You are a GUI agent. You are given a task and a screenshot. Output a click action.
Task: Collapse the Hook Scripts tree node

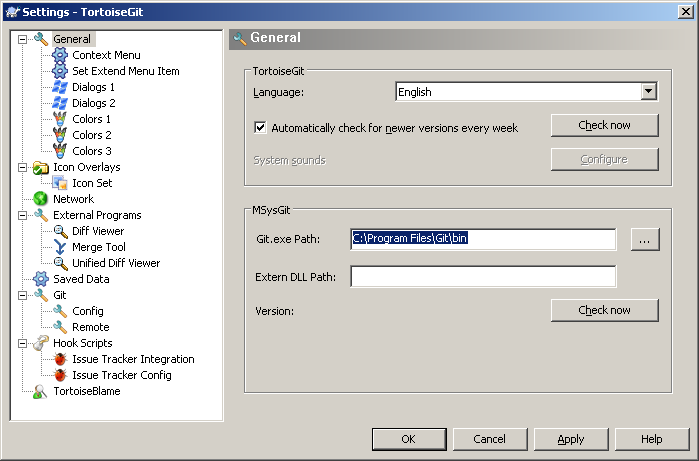click(22, 343)
